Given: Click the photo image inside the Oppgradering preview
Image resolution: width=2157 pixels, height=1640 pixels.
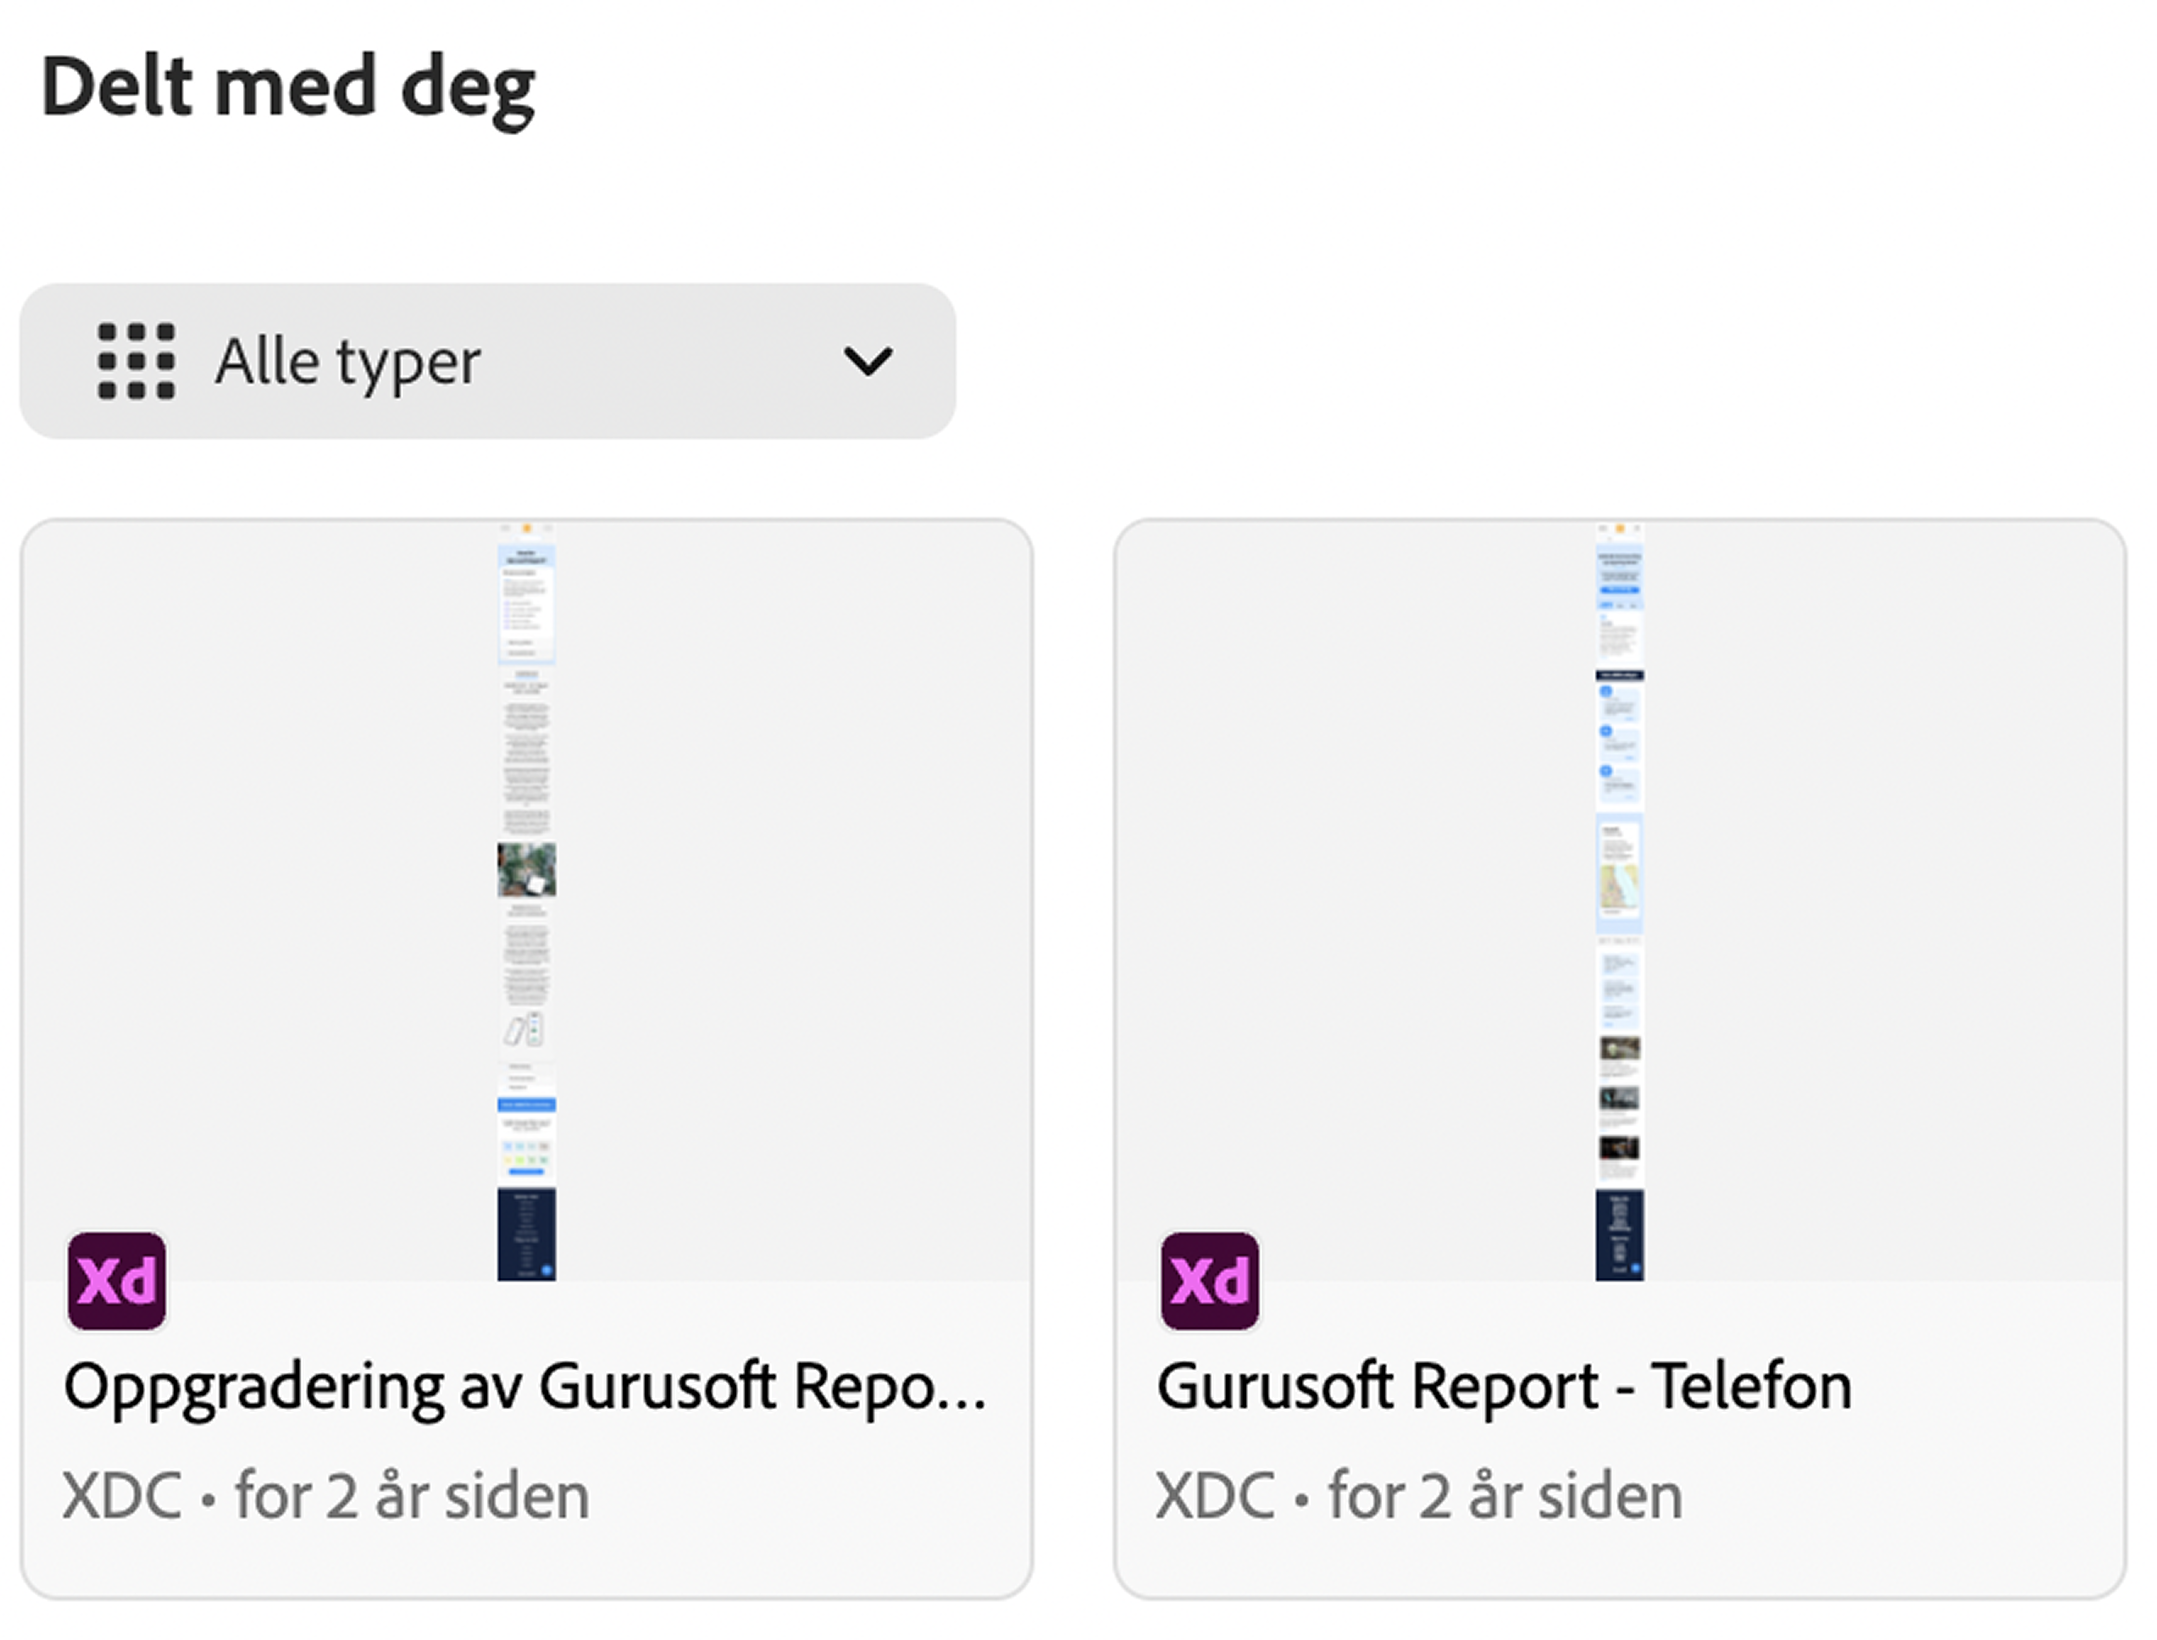Looking at the screenshot, I should pyautogui.click(x=527, y=869).
